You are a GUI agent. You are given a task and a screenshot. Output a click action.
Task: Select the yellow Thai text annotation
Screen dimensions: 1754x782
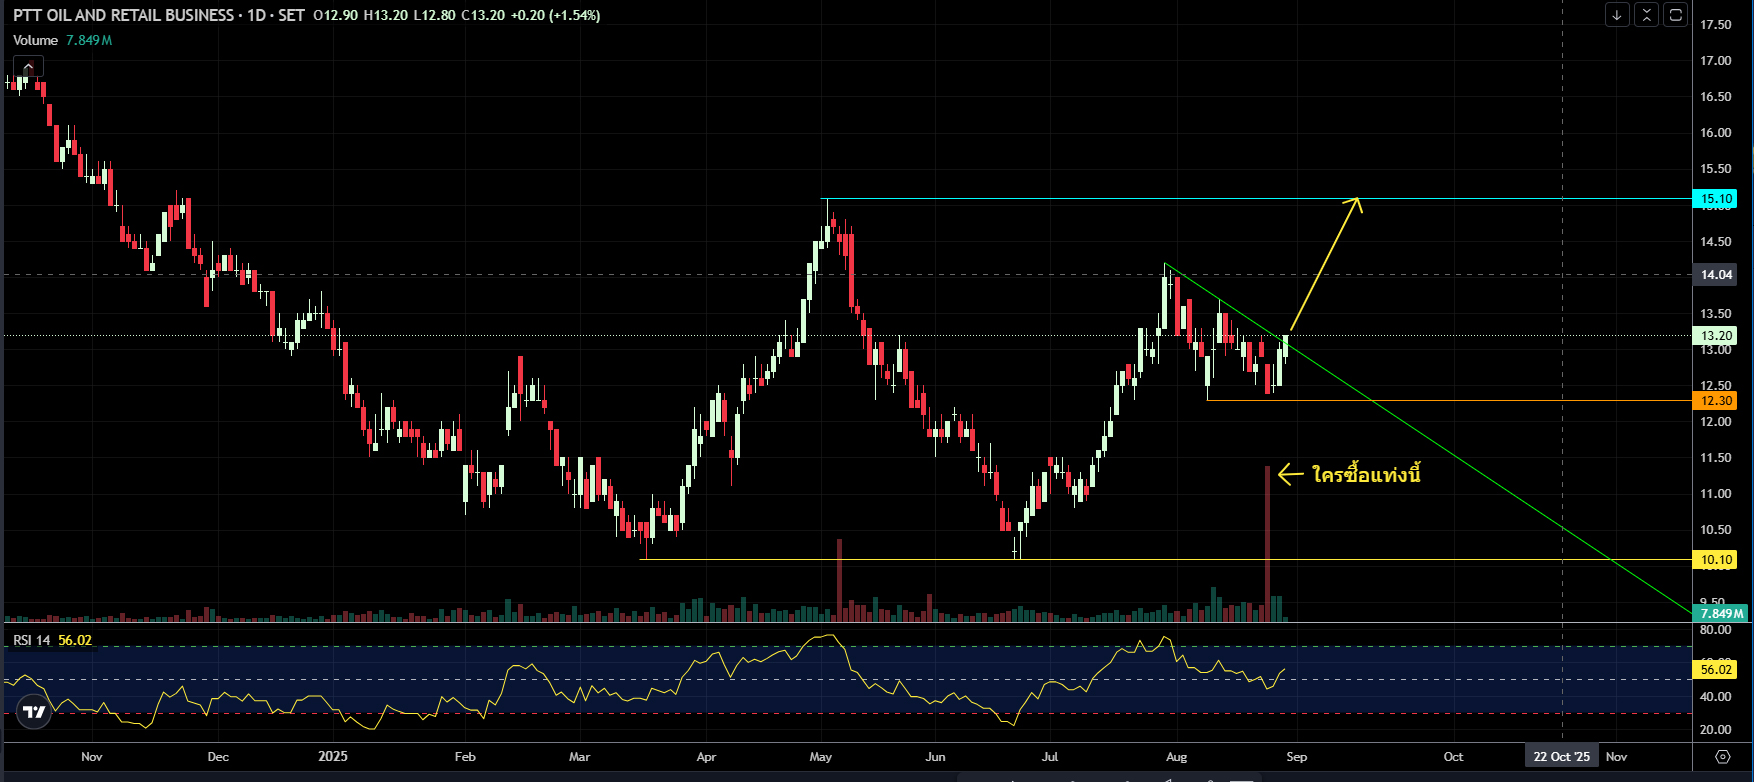(1366, 474)
